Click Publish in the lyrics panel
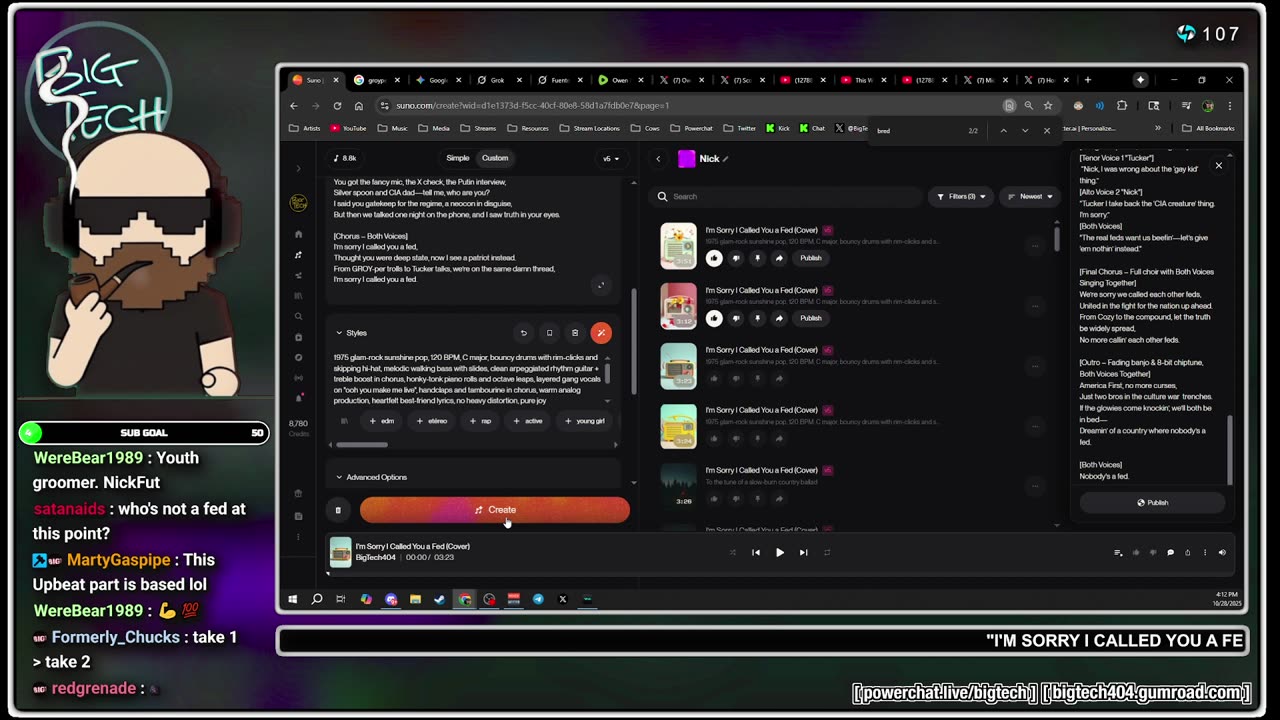The height and width of the screenshot is (720, 1280). 1152,503
